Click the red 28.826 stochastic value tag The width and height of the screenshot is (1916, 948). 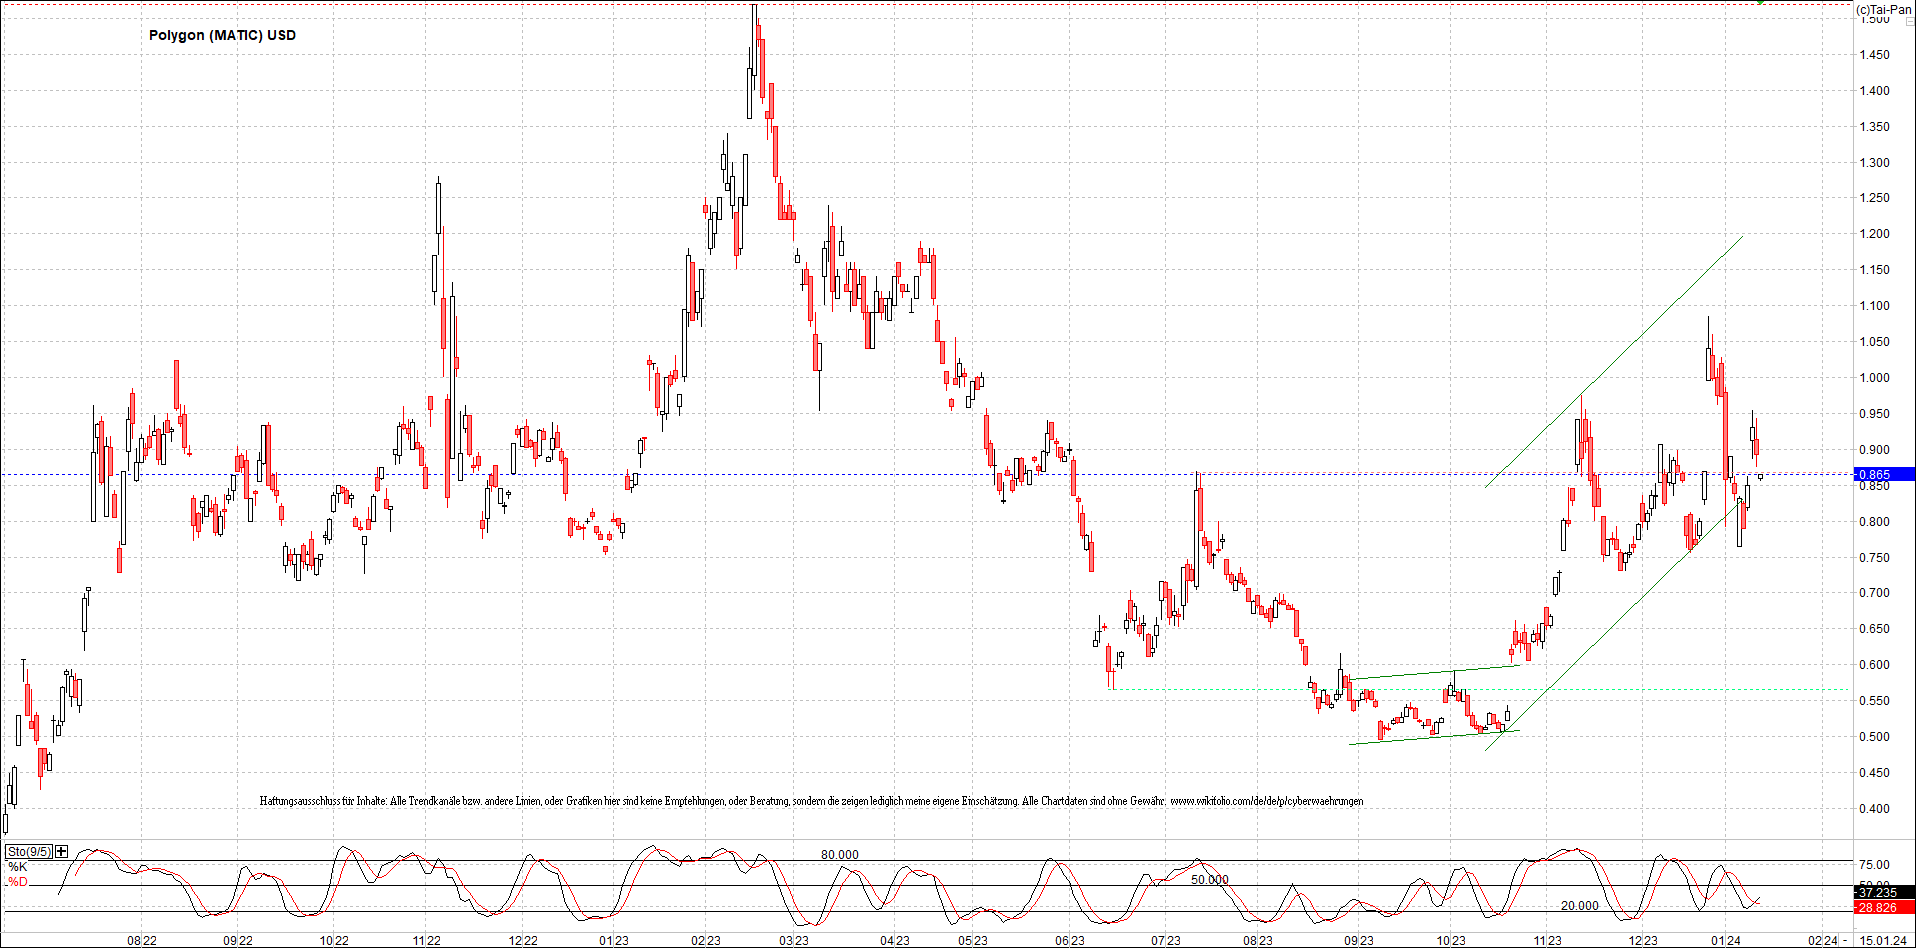pos(1884,907)
